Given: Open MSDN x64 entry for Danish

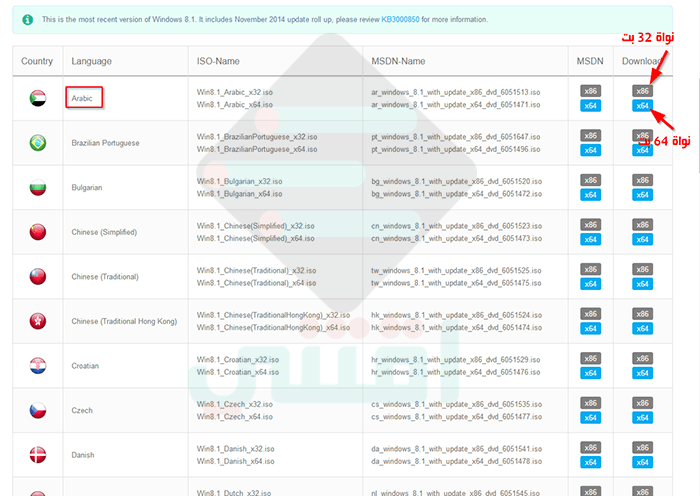Looking at the screenshot, I should tap(591, 463).
